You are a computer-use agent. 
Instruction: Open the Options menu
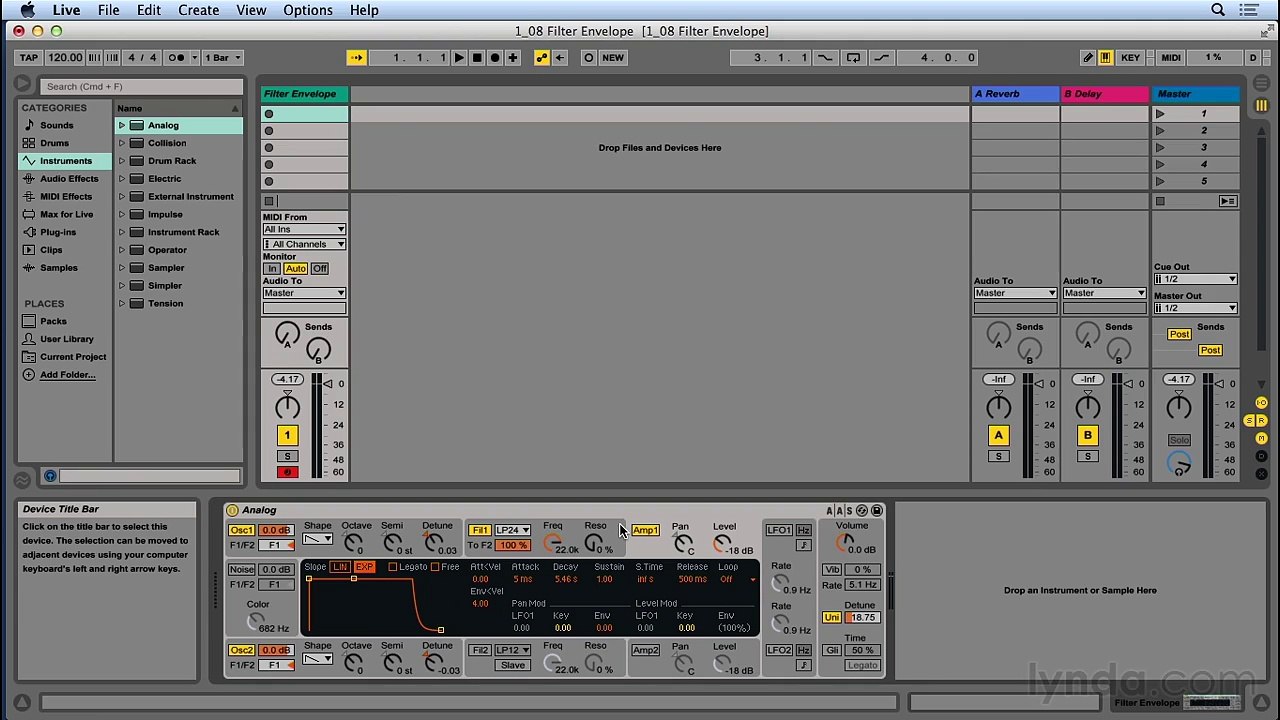tap(308, 10)
